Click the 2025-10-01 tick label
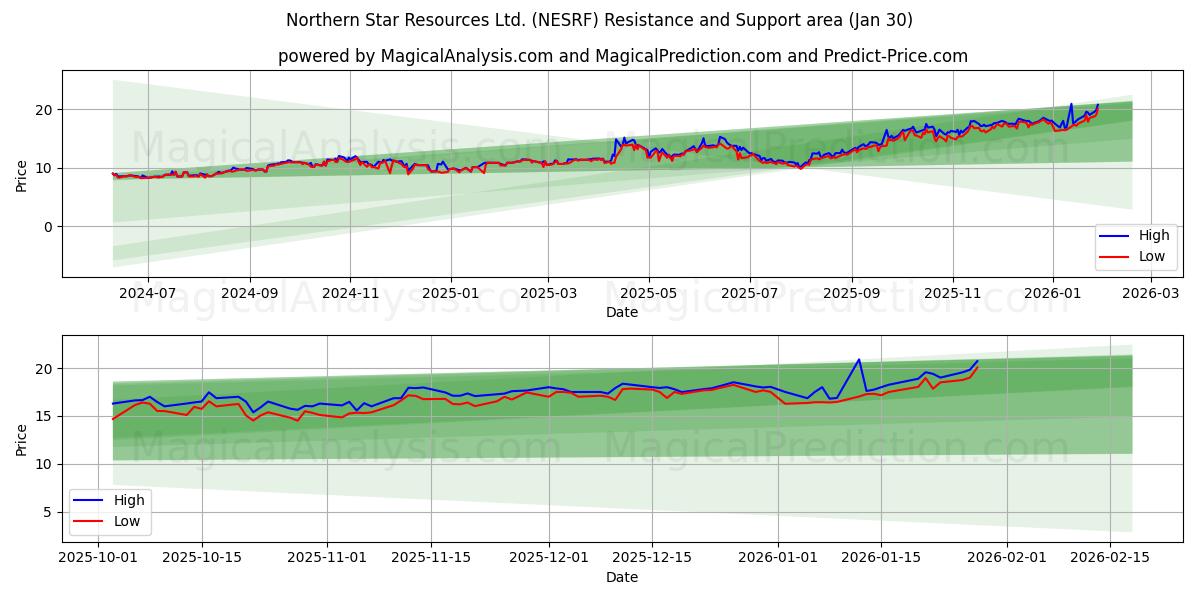Viewport: 1200px width, 600px height. click(98, 558)
